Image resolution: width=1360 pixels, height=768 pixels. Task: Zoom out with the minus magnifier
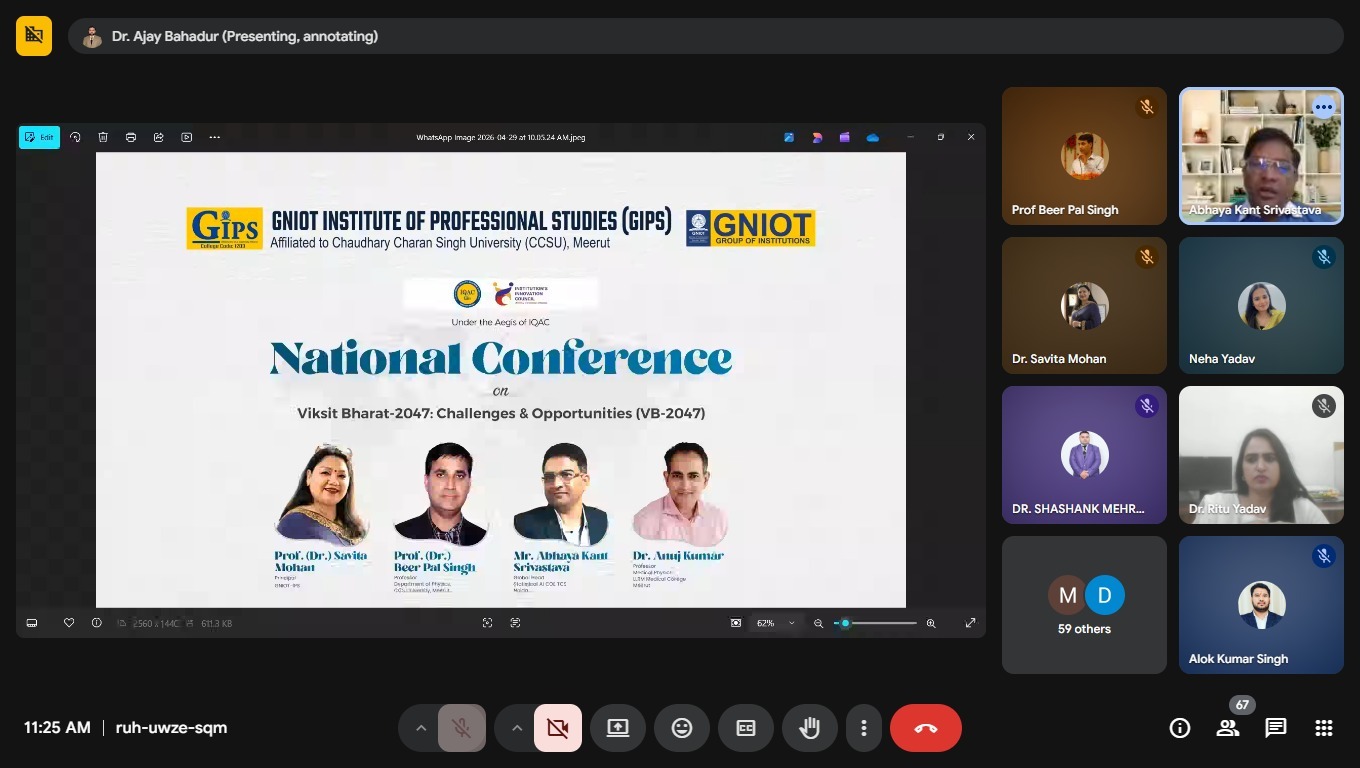click(818, 623)
